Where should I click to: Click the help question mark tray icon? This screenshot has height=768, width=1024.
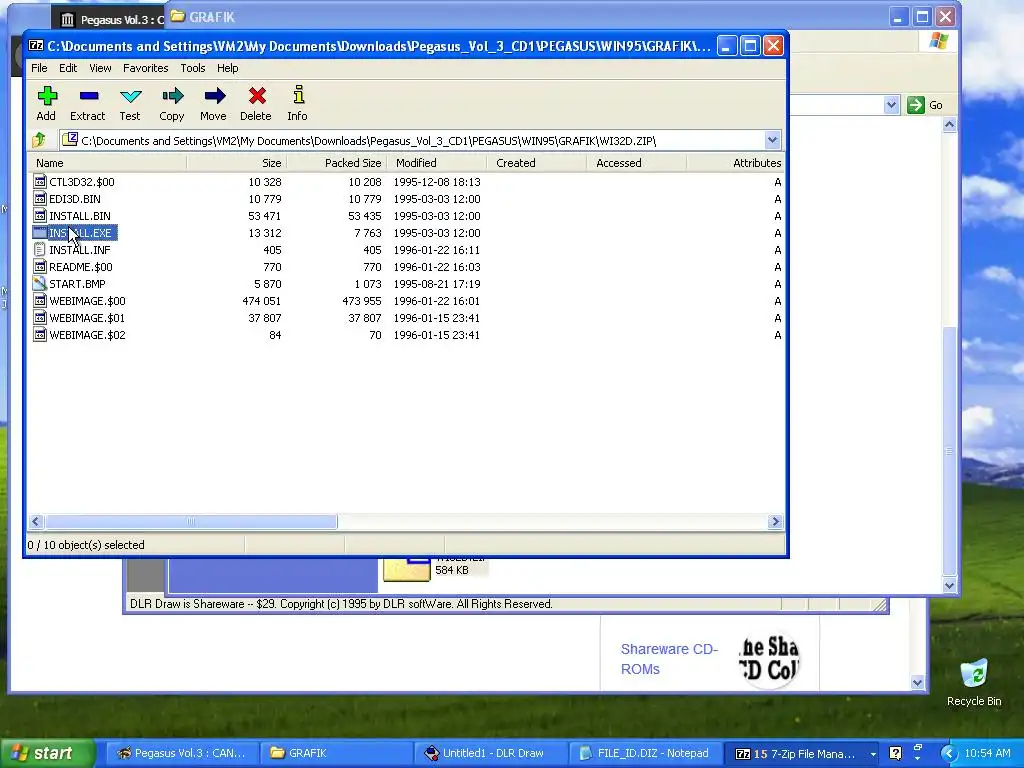click(895, 754)
